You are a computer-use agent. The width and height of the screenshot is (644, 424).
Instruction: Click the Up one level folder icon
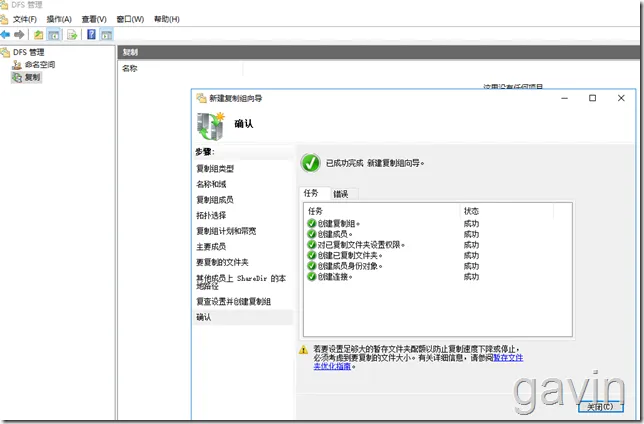(39, 35)
